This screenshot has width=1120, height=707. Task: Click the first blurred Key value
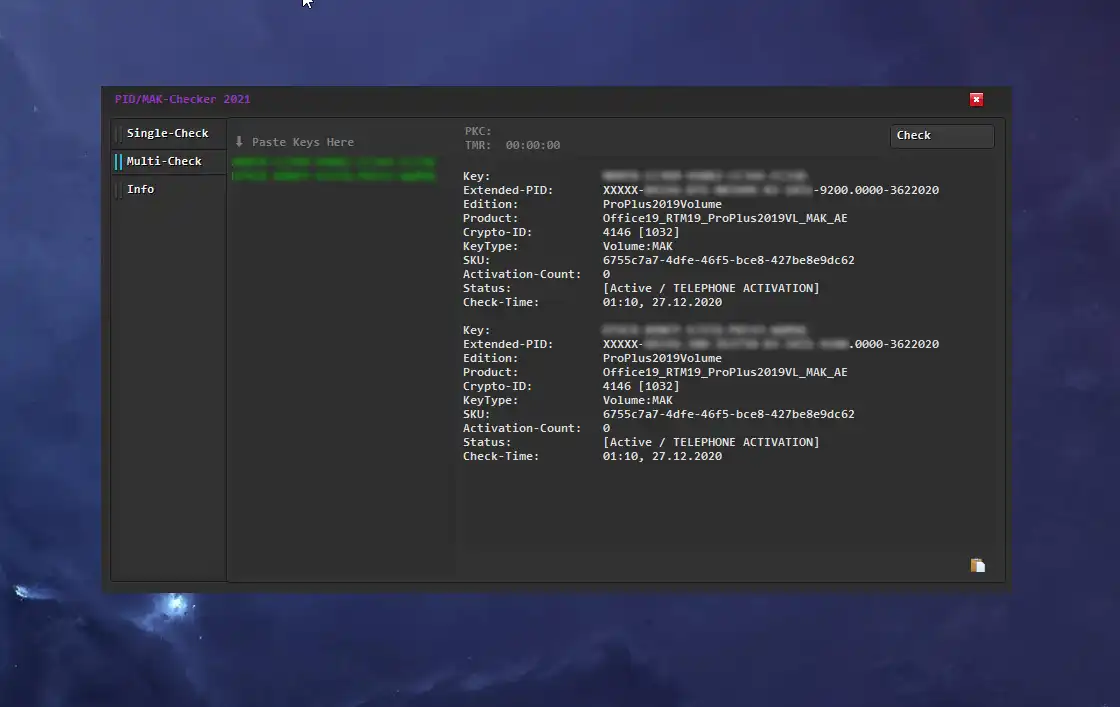pyautogui.click(x=704, y=176)
